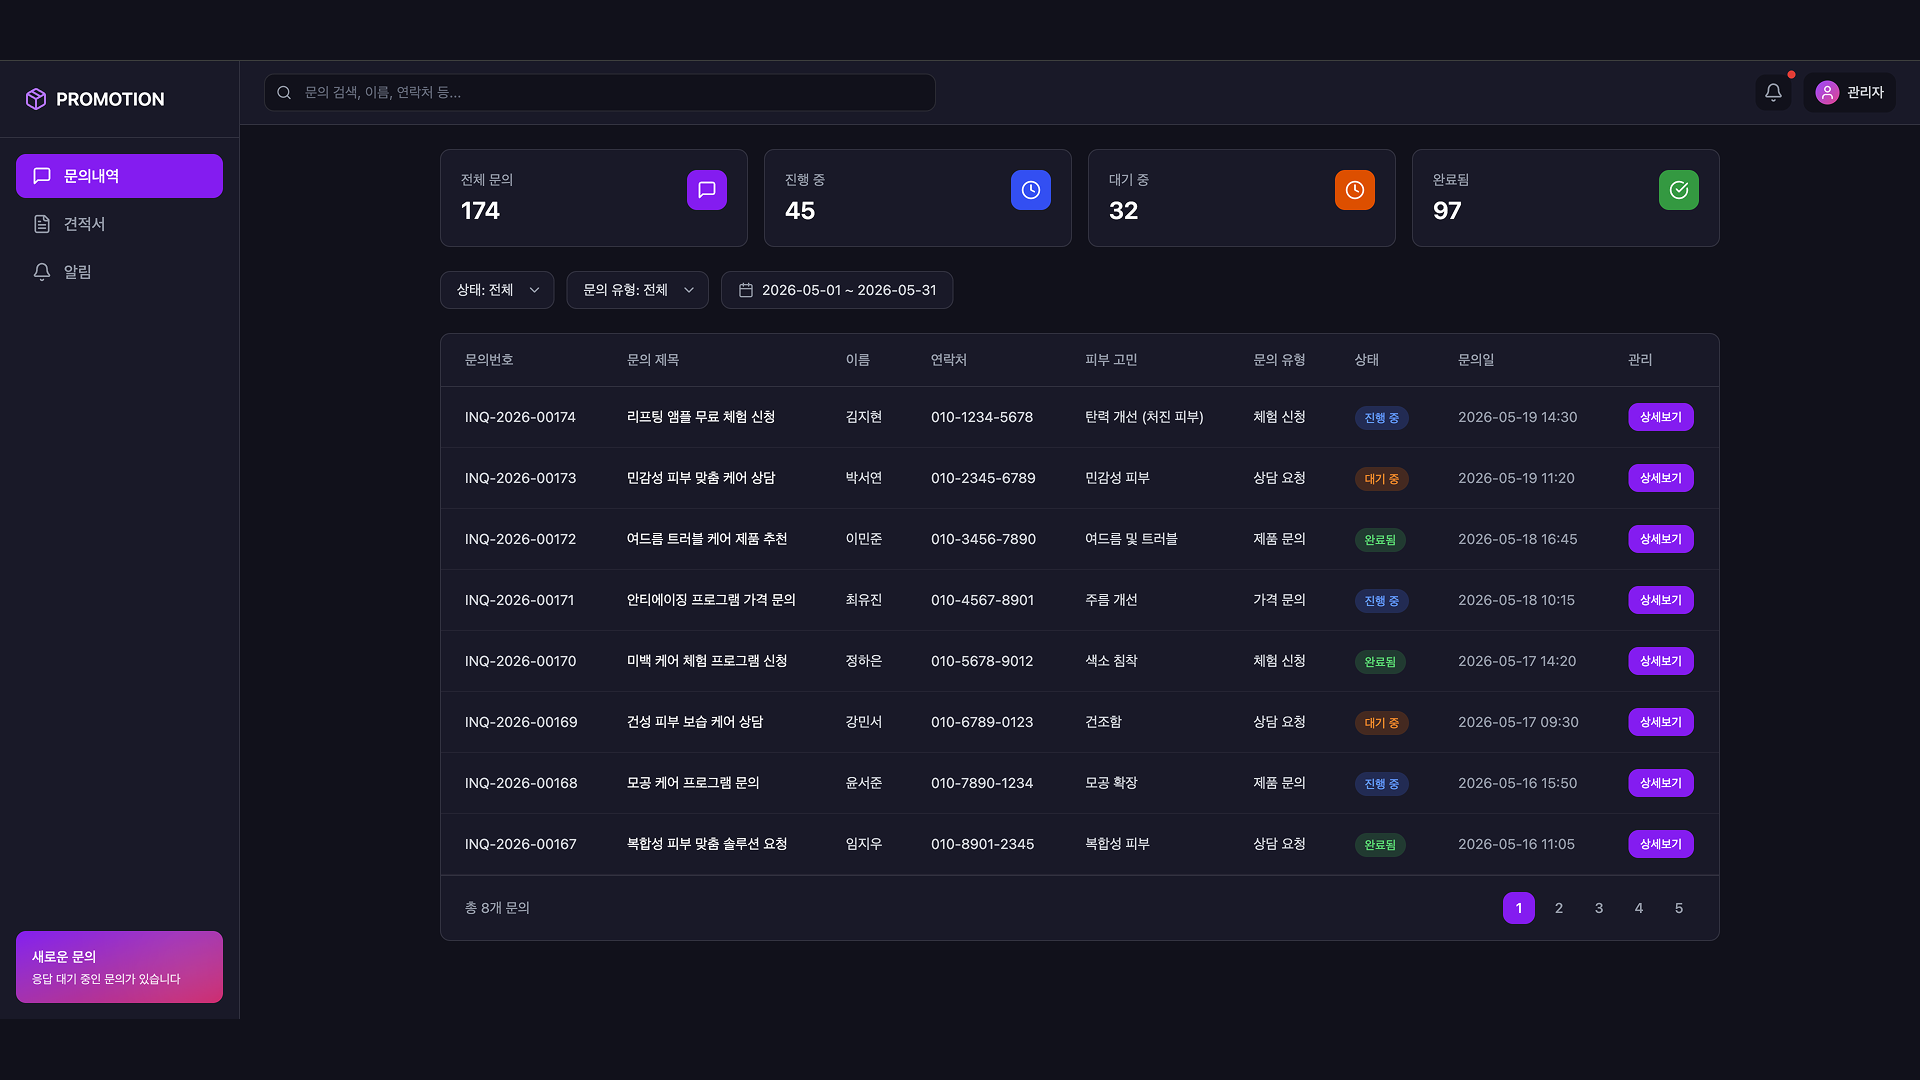View details of INQ-2026-00168
The height and width of the screenshot is (1080, 1920).
[1661, 783]
